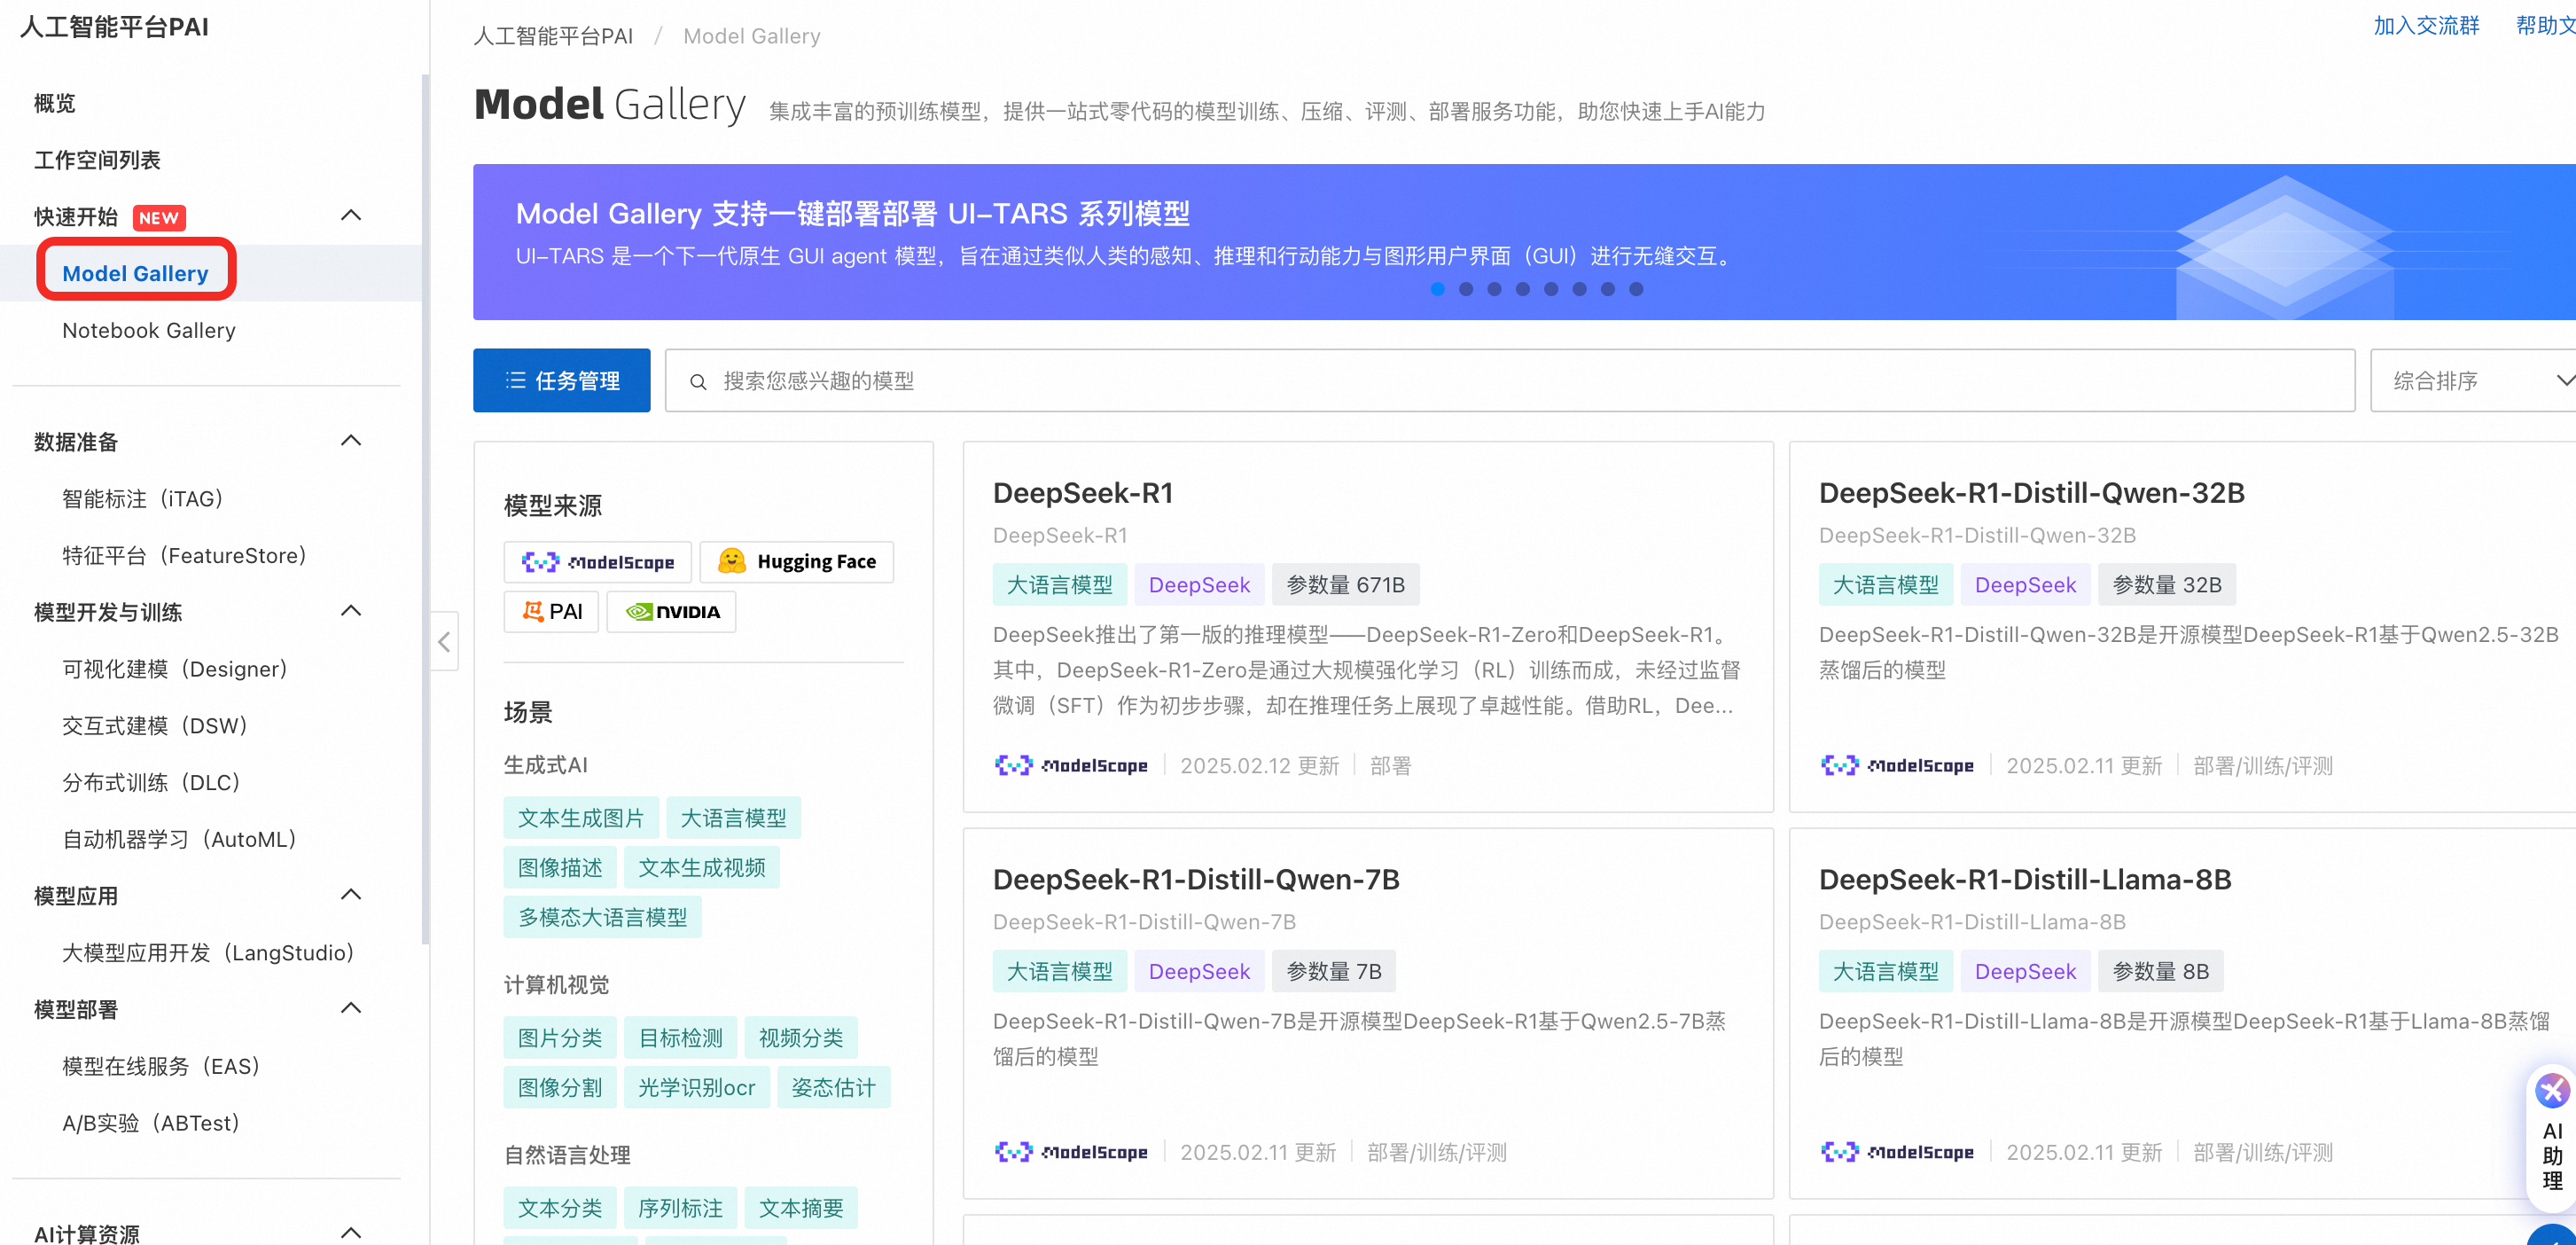Toggle the 大语言模型 scenario filter tag

tap(733, 818)
